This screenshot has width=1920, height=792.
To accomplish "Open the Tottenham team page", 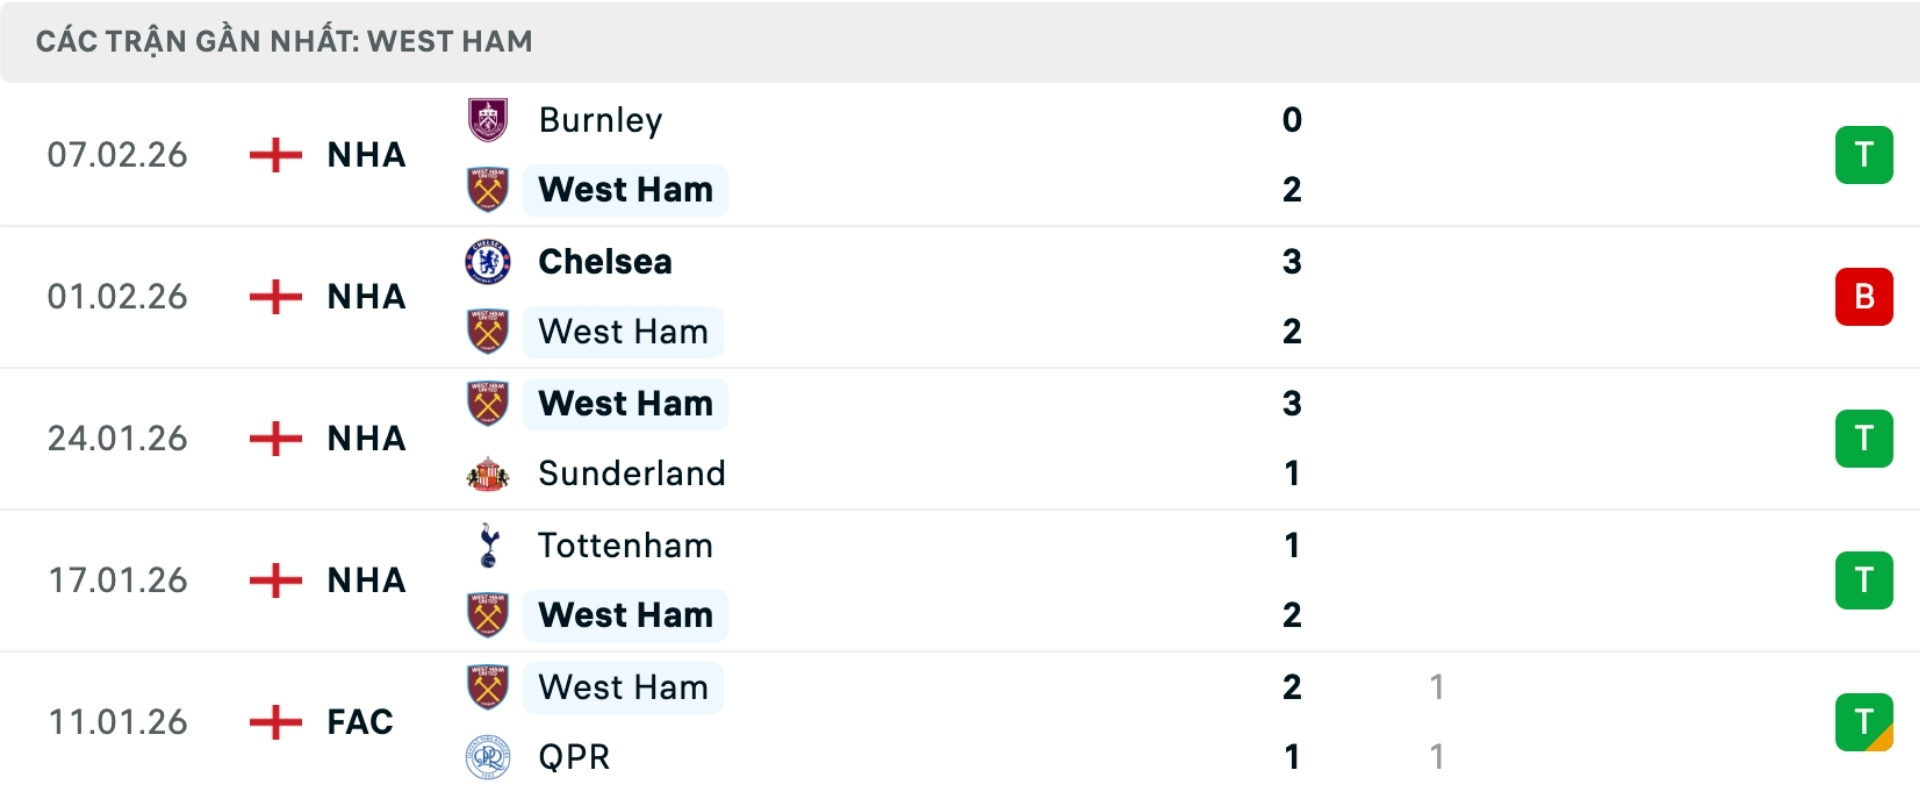I will 625,546.
